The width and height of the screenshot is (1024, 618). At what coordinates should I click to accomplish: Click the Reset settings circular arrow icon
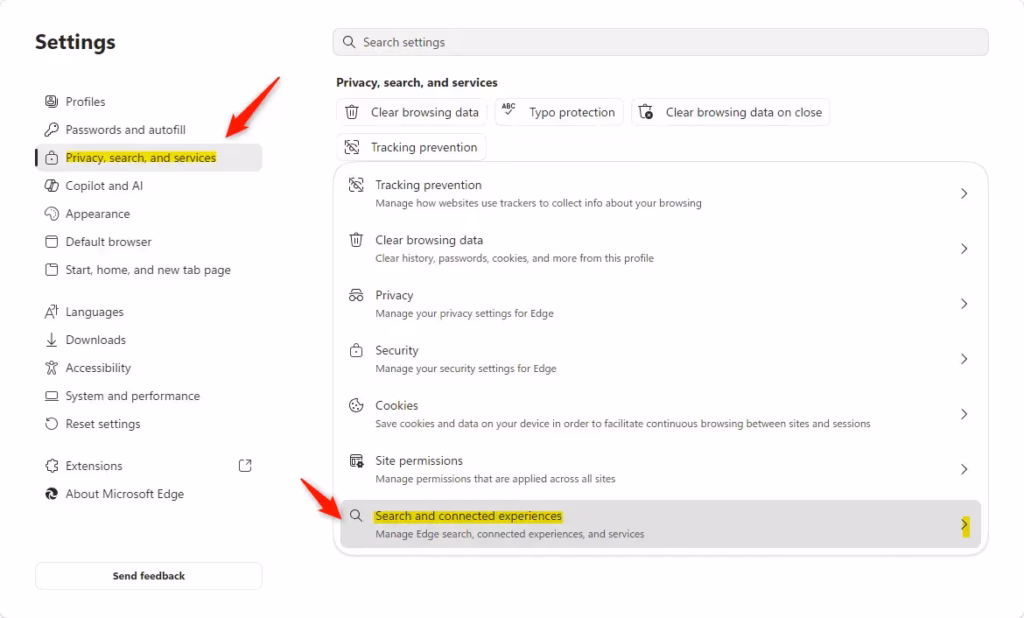[51, 424]
